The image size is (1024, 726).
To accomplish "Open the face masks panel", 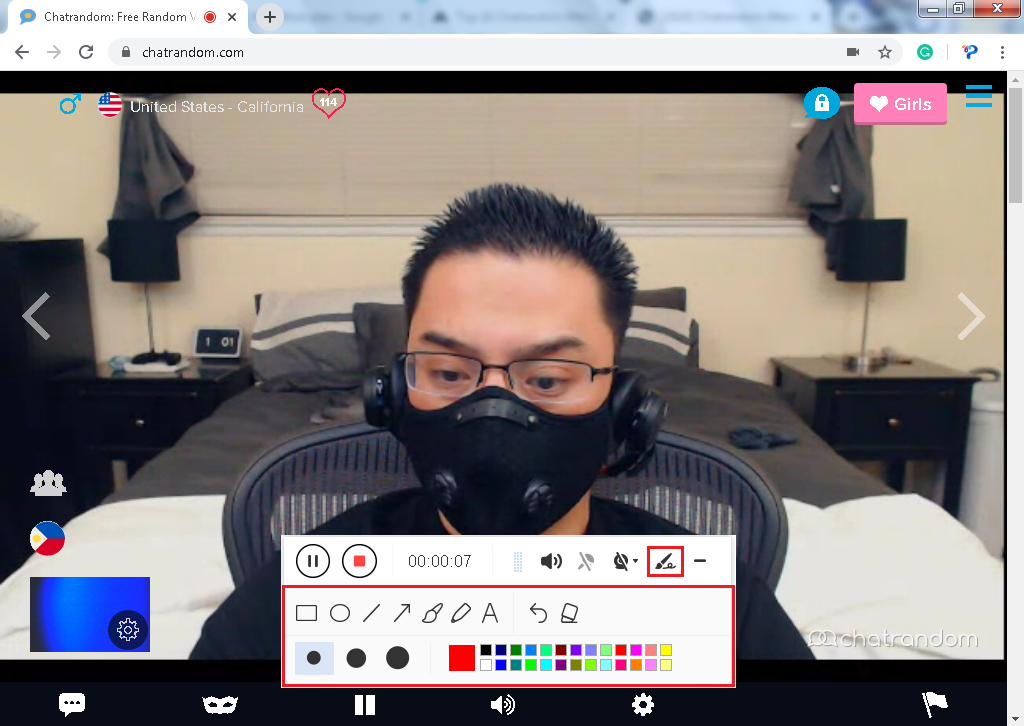I will 220,704.
